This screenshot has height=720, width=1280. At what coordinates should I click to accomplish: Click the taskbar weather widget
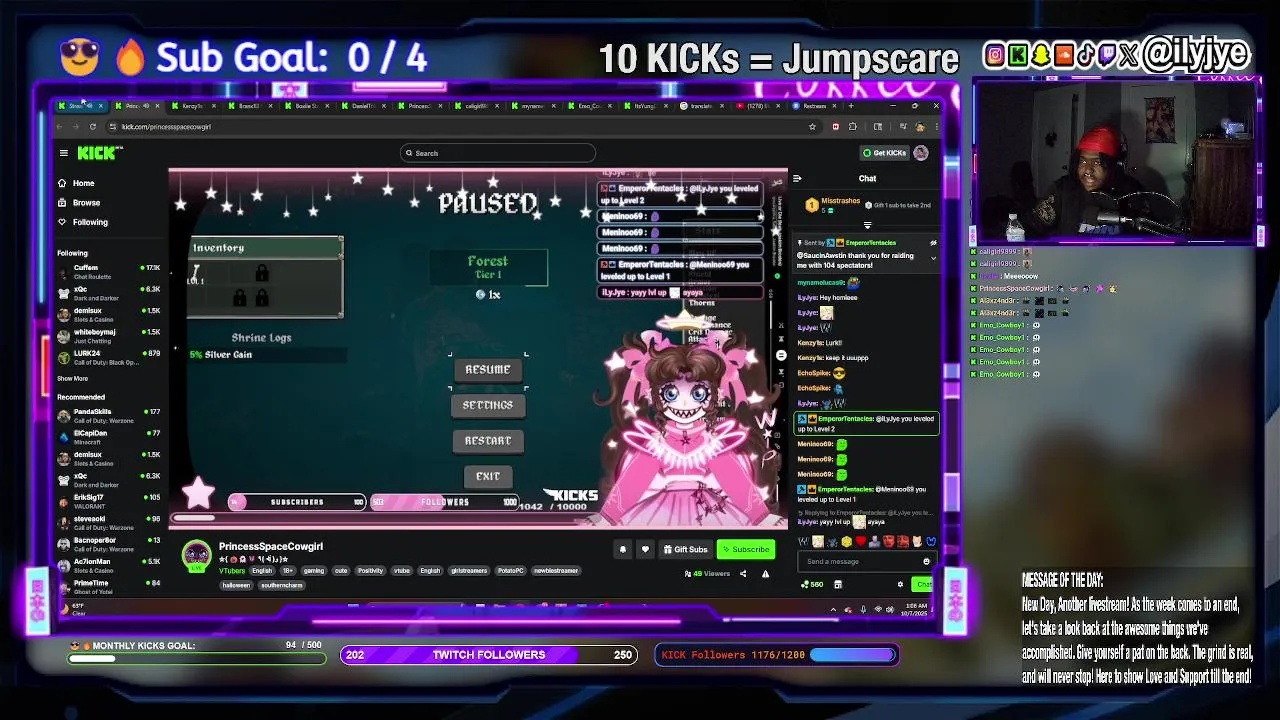coord(75,609)
